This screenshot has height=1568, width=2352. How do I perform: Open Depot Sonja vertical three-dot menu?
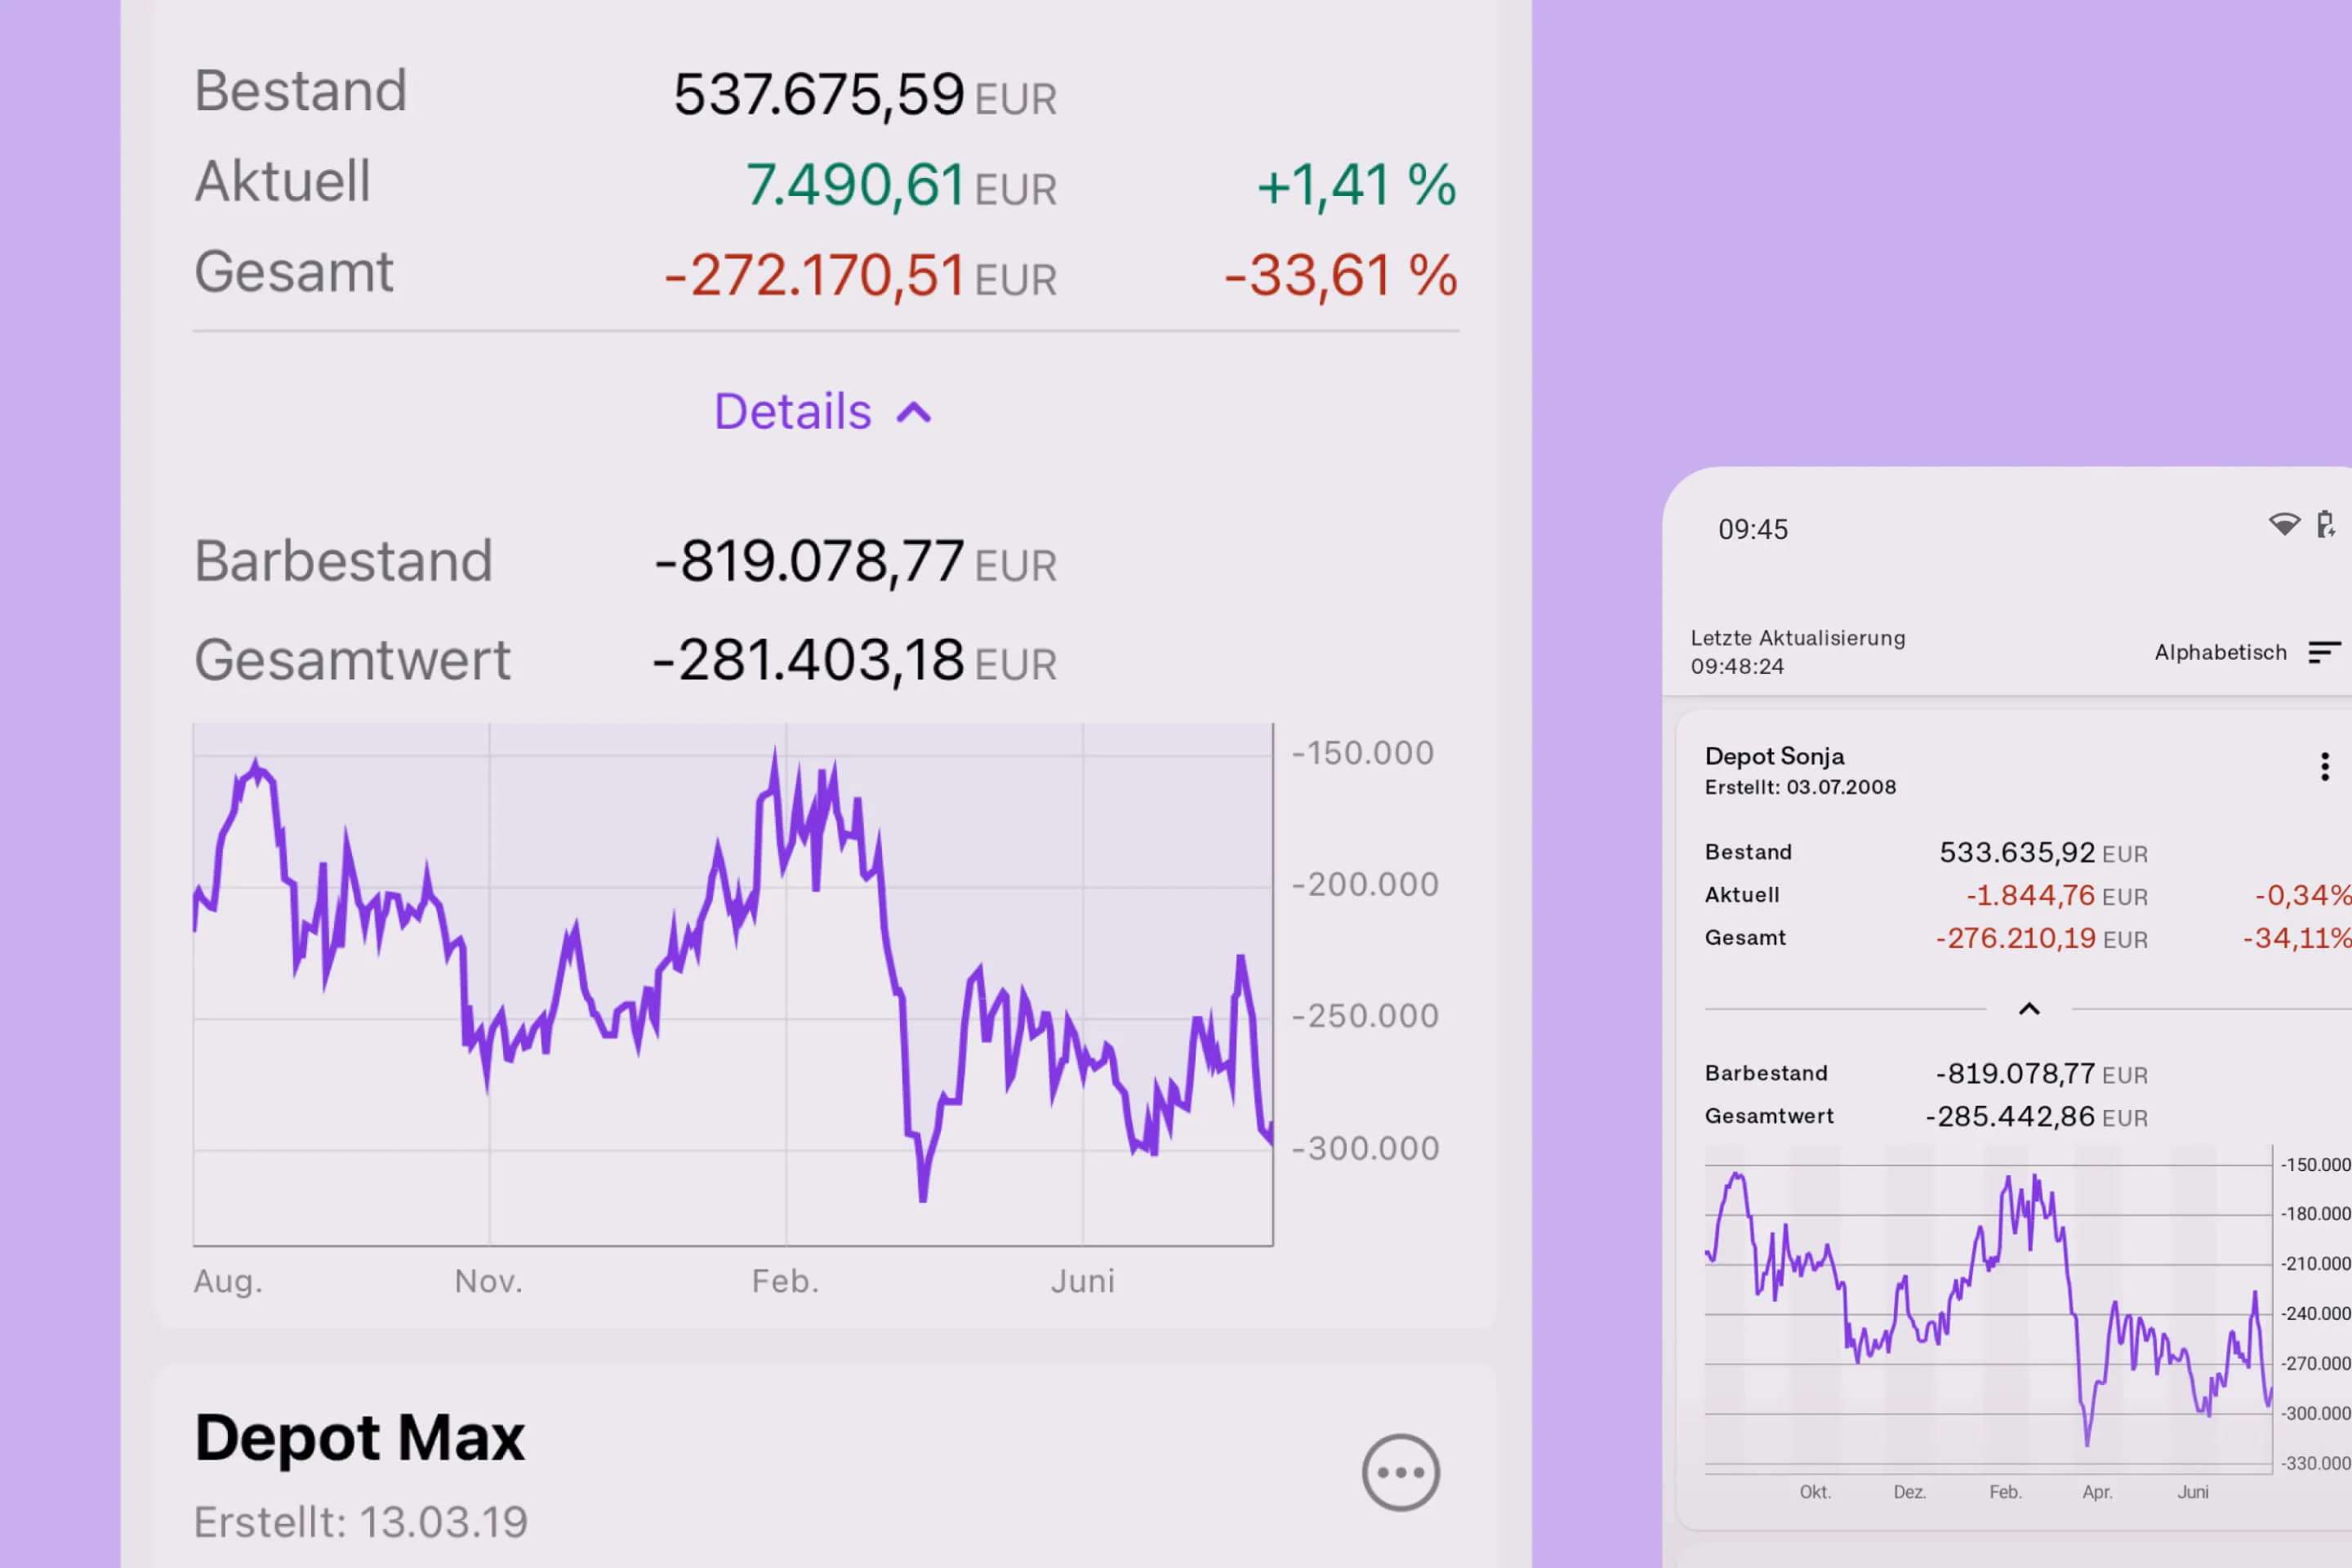(2324, 766)
